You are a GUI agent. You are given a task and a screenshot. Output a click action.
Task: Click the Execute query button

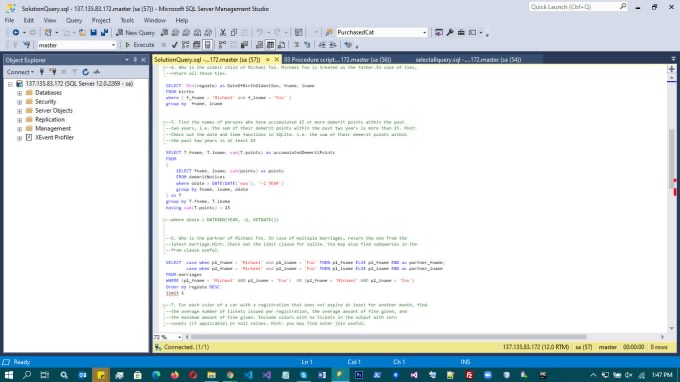pos(140,45)
